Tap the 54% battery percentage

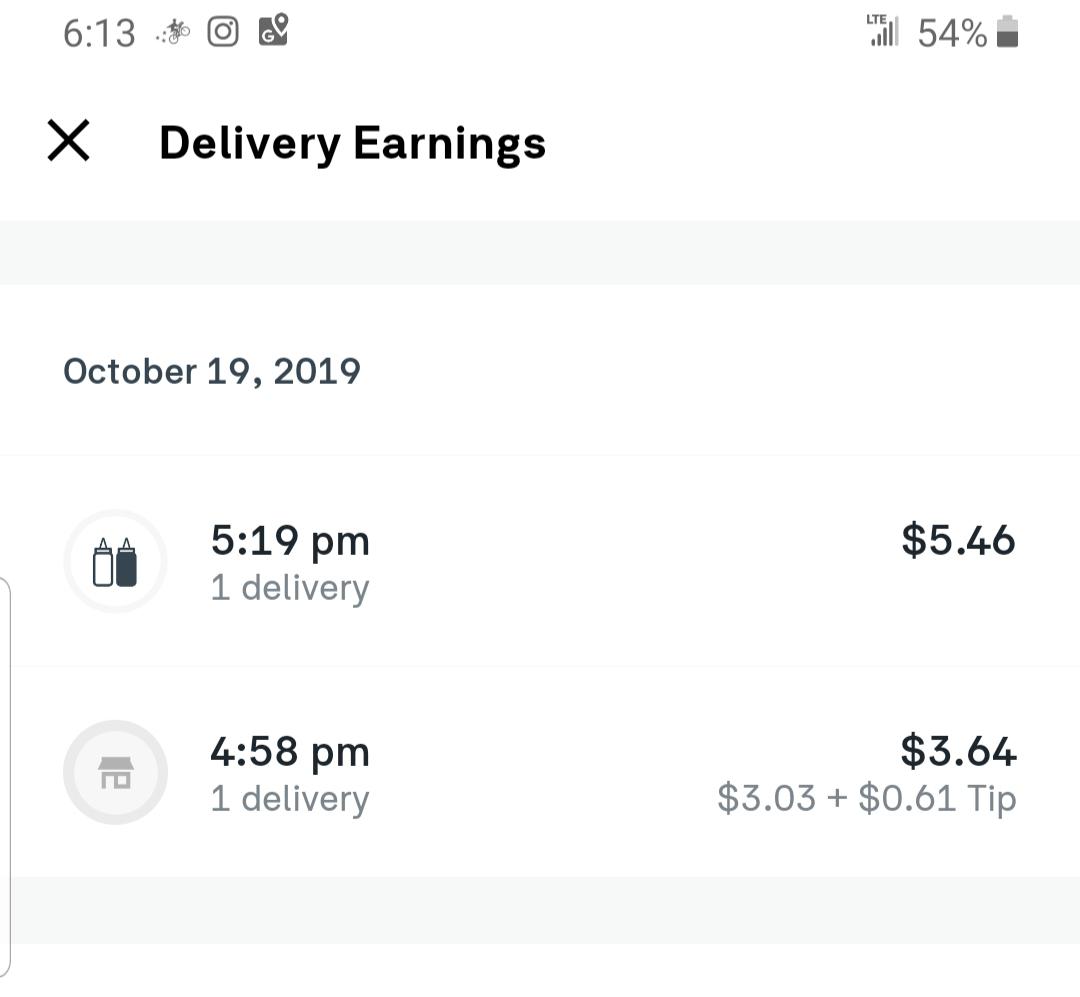click(x=952, y=33)
